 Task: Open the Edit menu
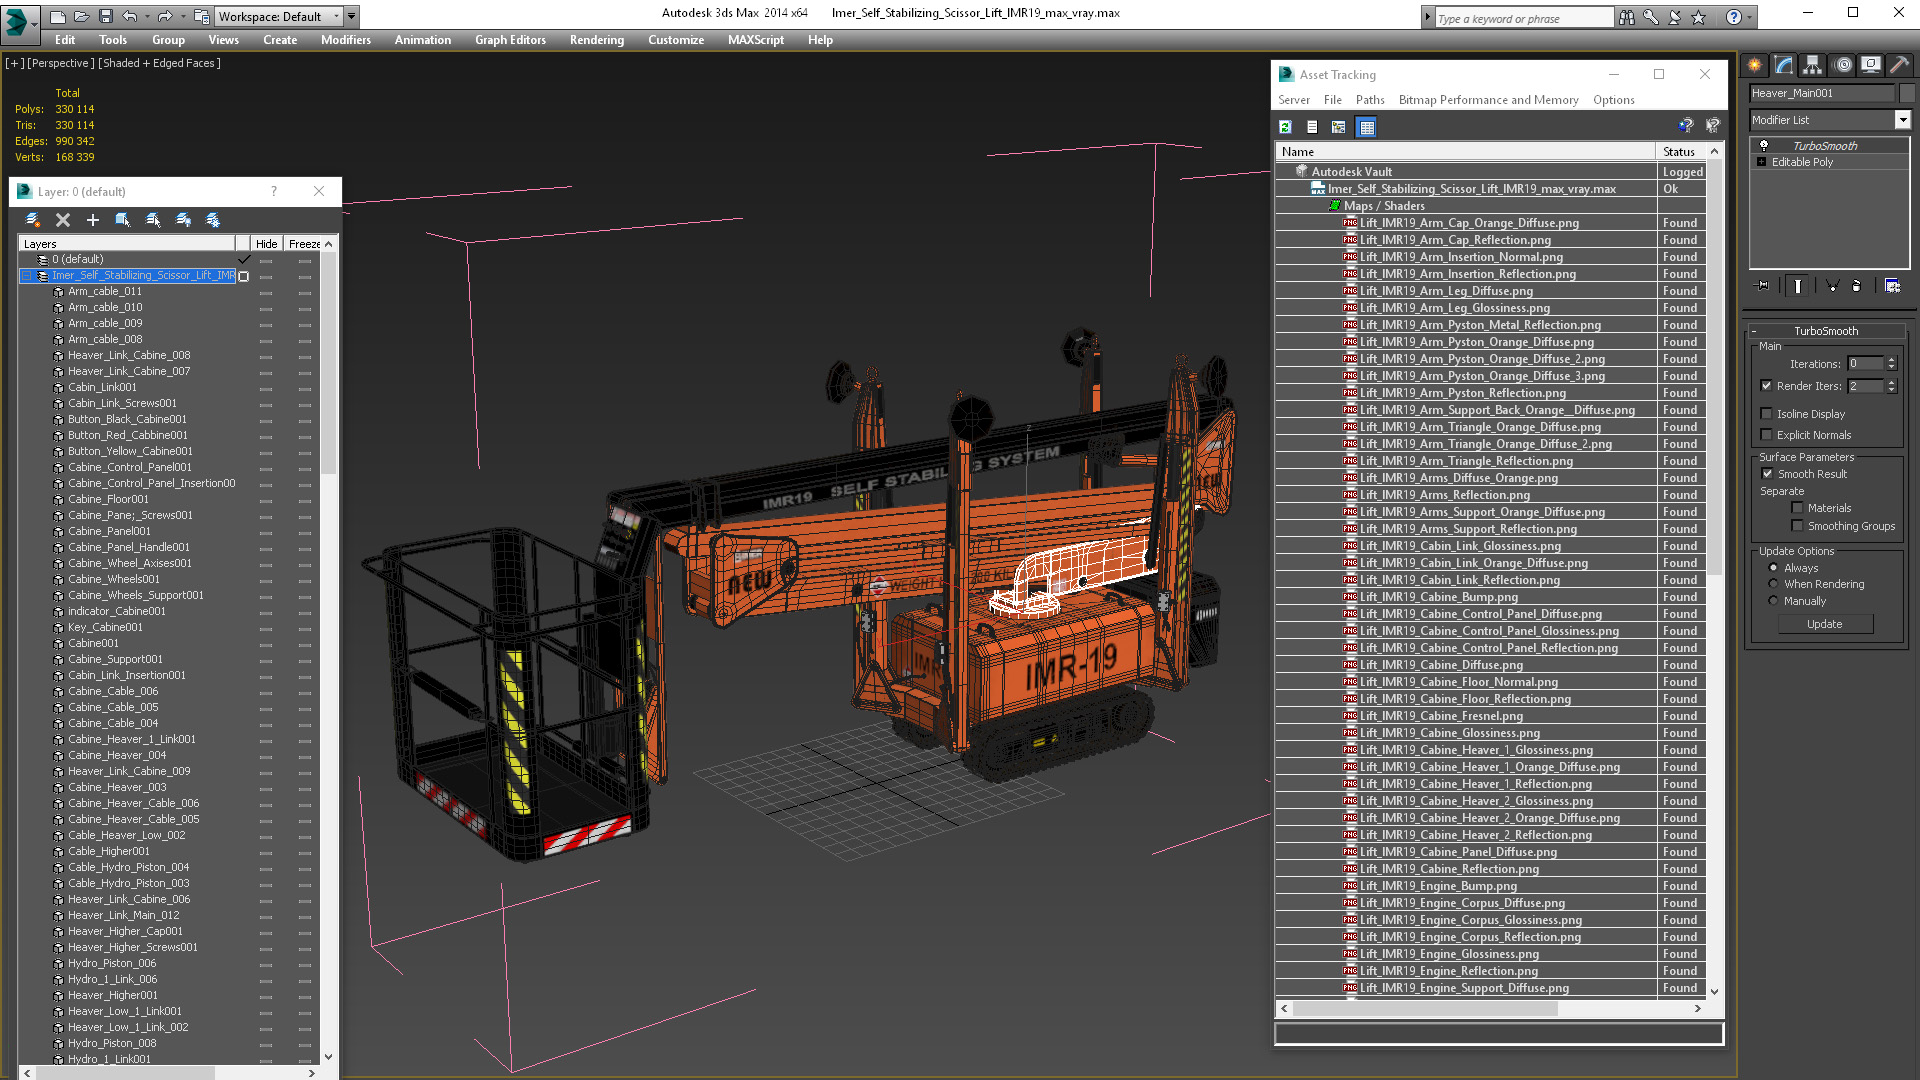65,40
